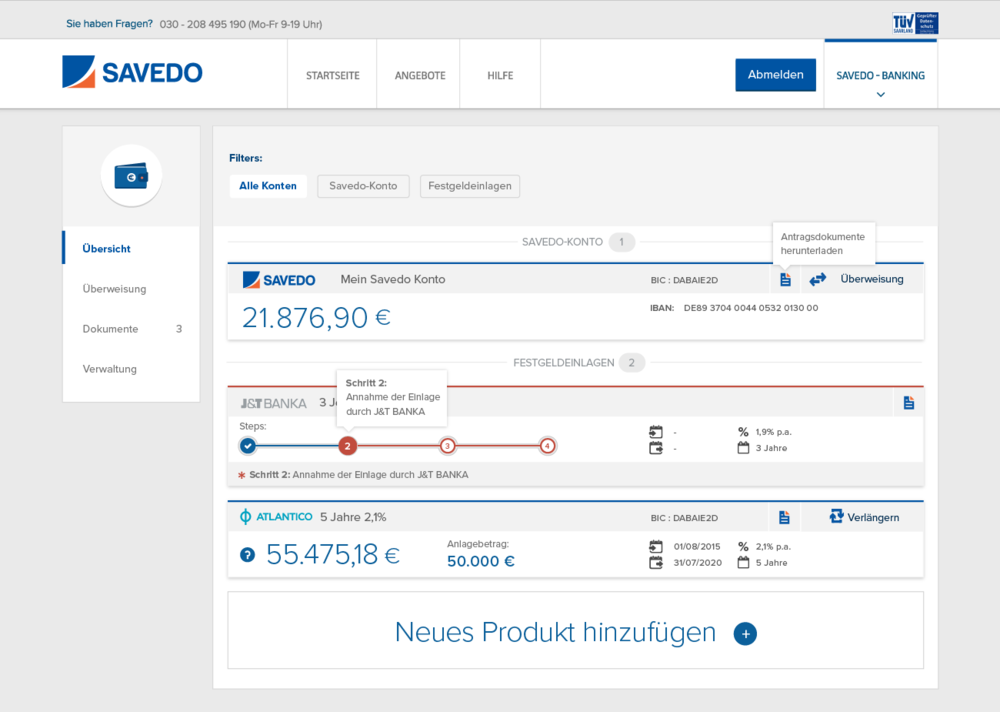Click Atlantico end date calendar icon
This screenshot has height=712, width=1000.
coord(656,563)
